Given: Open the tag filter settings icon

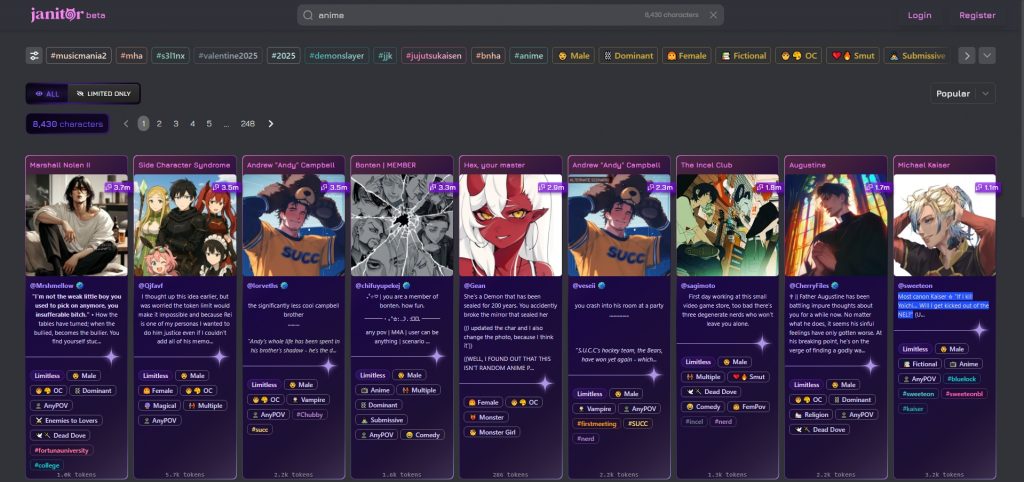Looking at the screenshot, I should 34,56.
